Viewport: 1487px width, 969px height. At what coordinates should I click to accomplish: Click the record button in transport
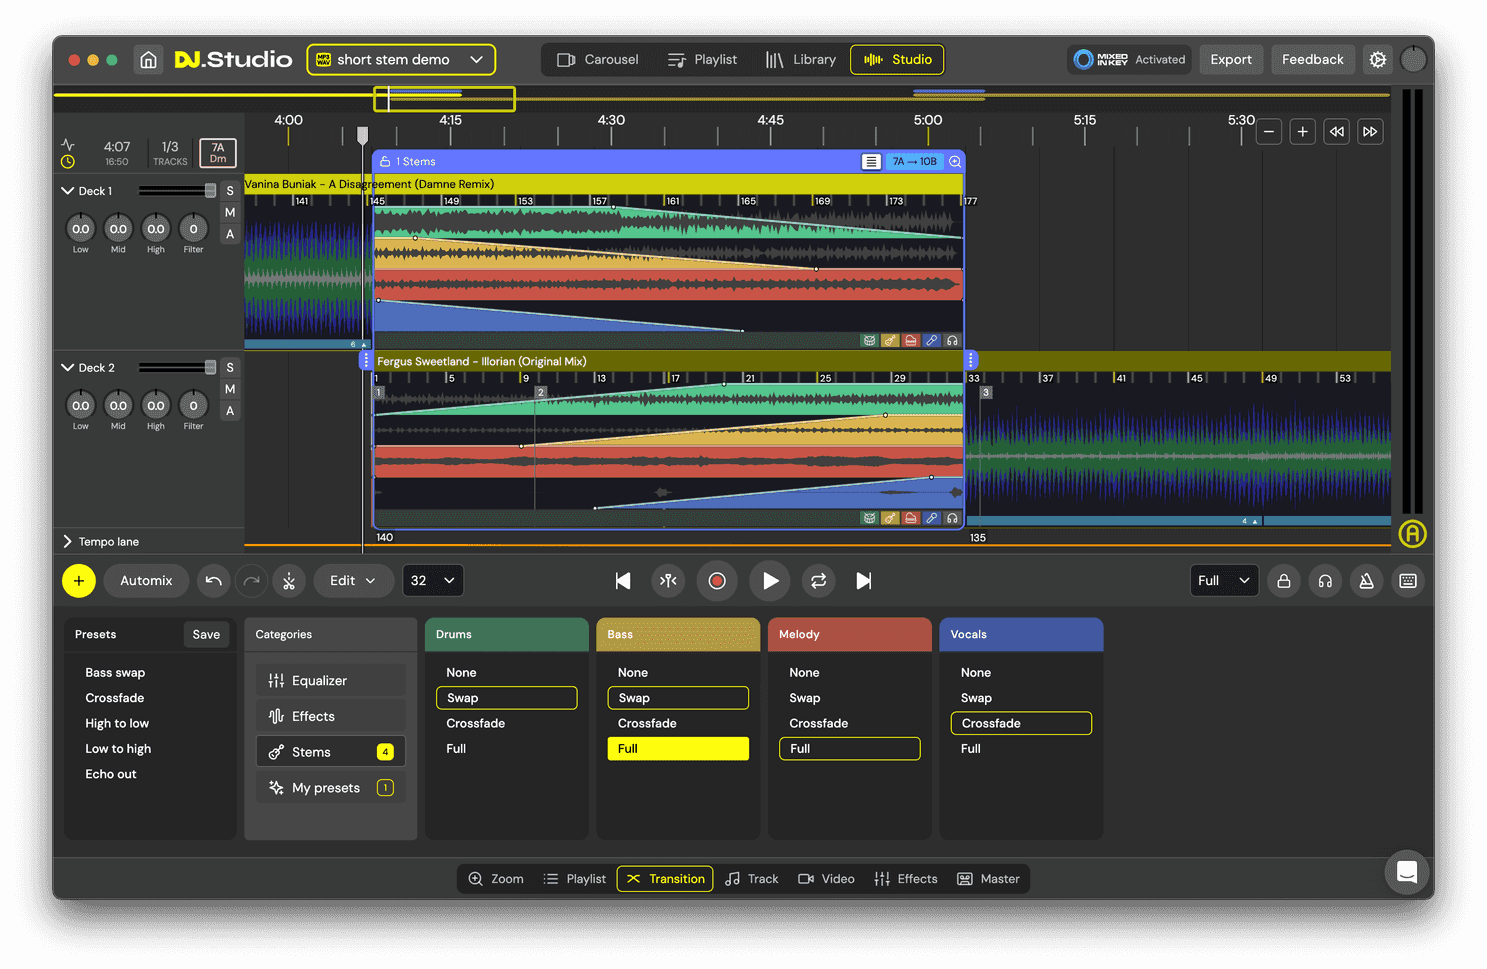[717, 581]
